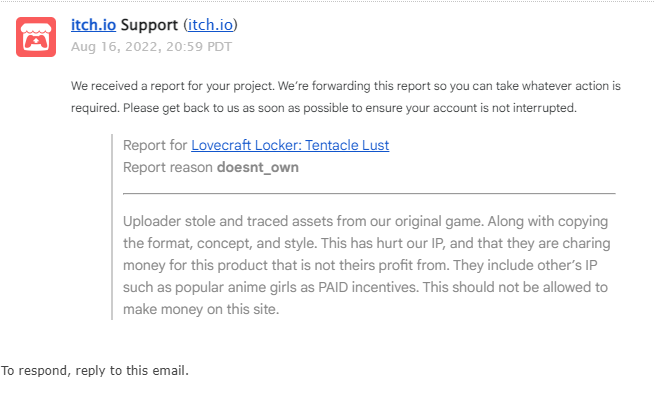Click the 'This has hurt our IP' line

point(367,243)
